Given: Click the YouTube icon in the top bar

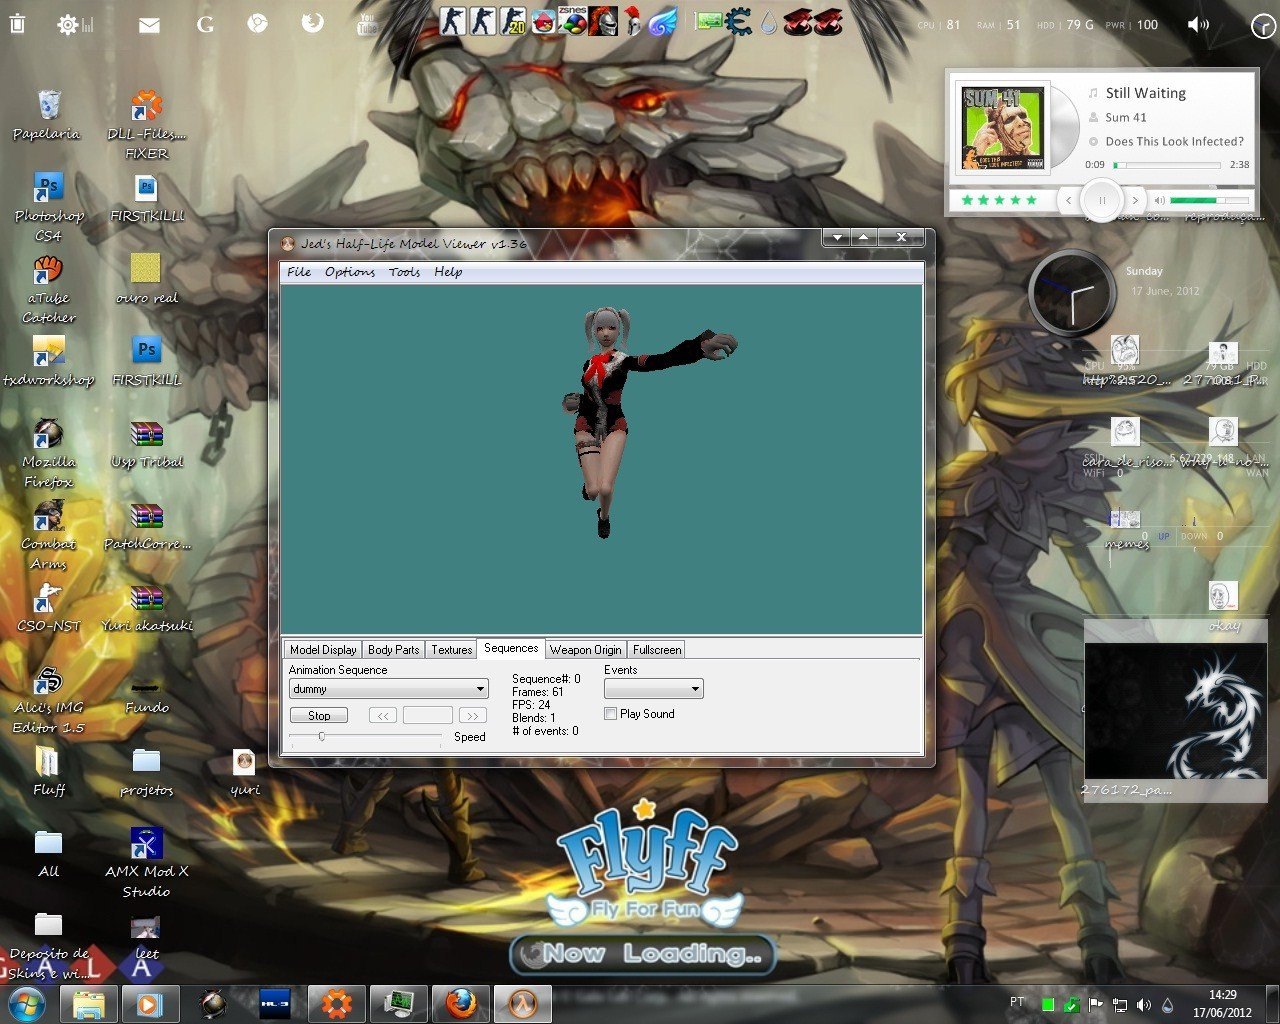Looking at the screenshot, I should click(x=367, y=24).
